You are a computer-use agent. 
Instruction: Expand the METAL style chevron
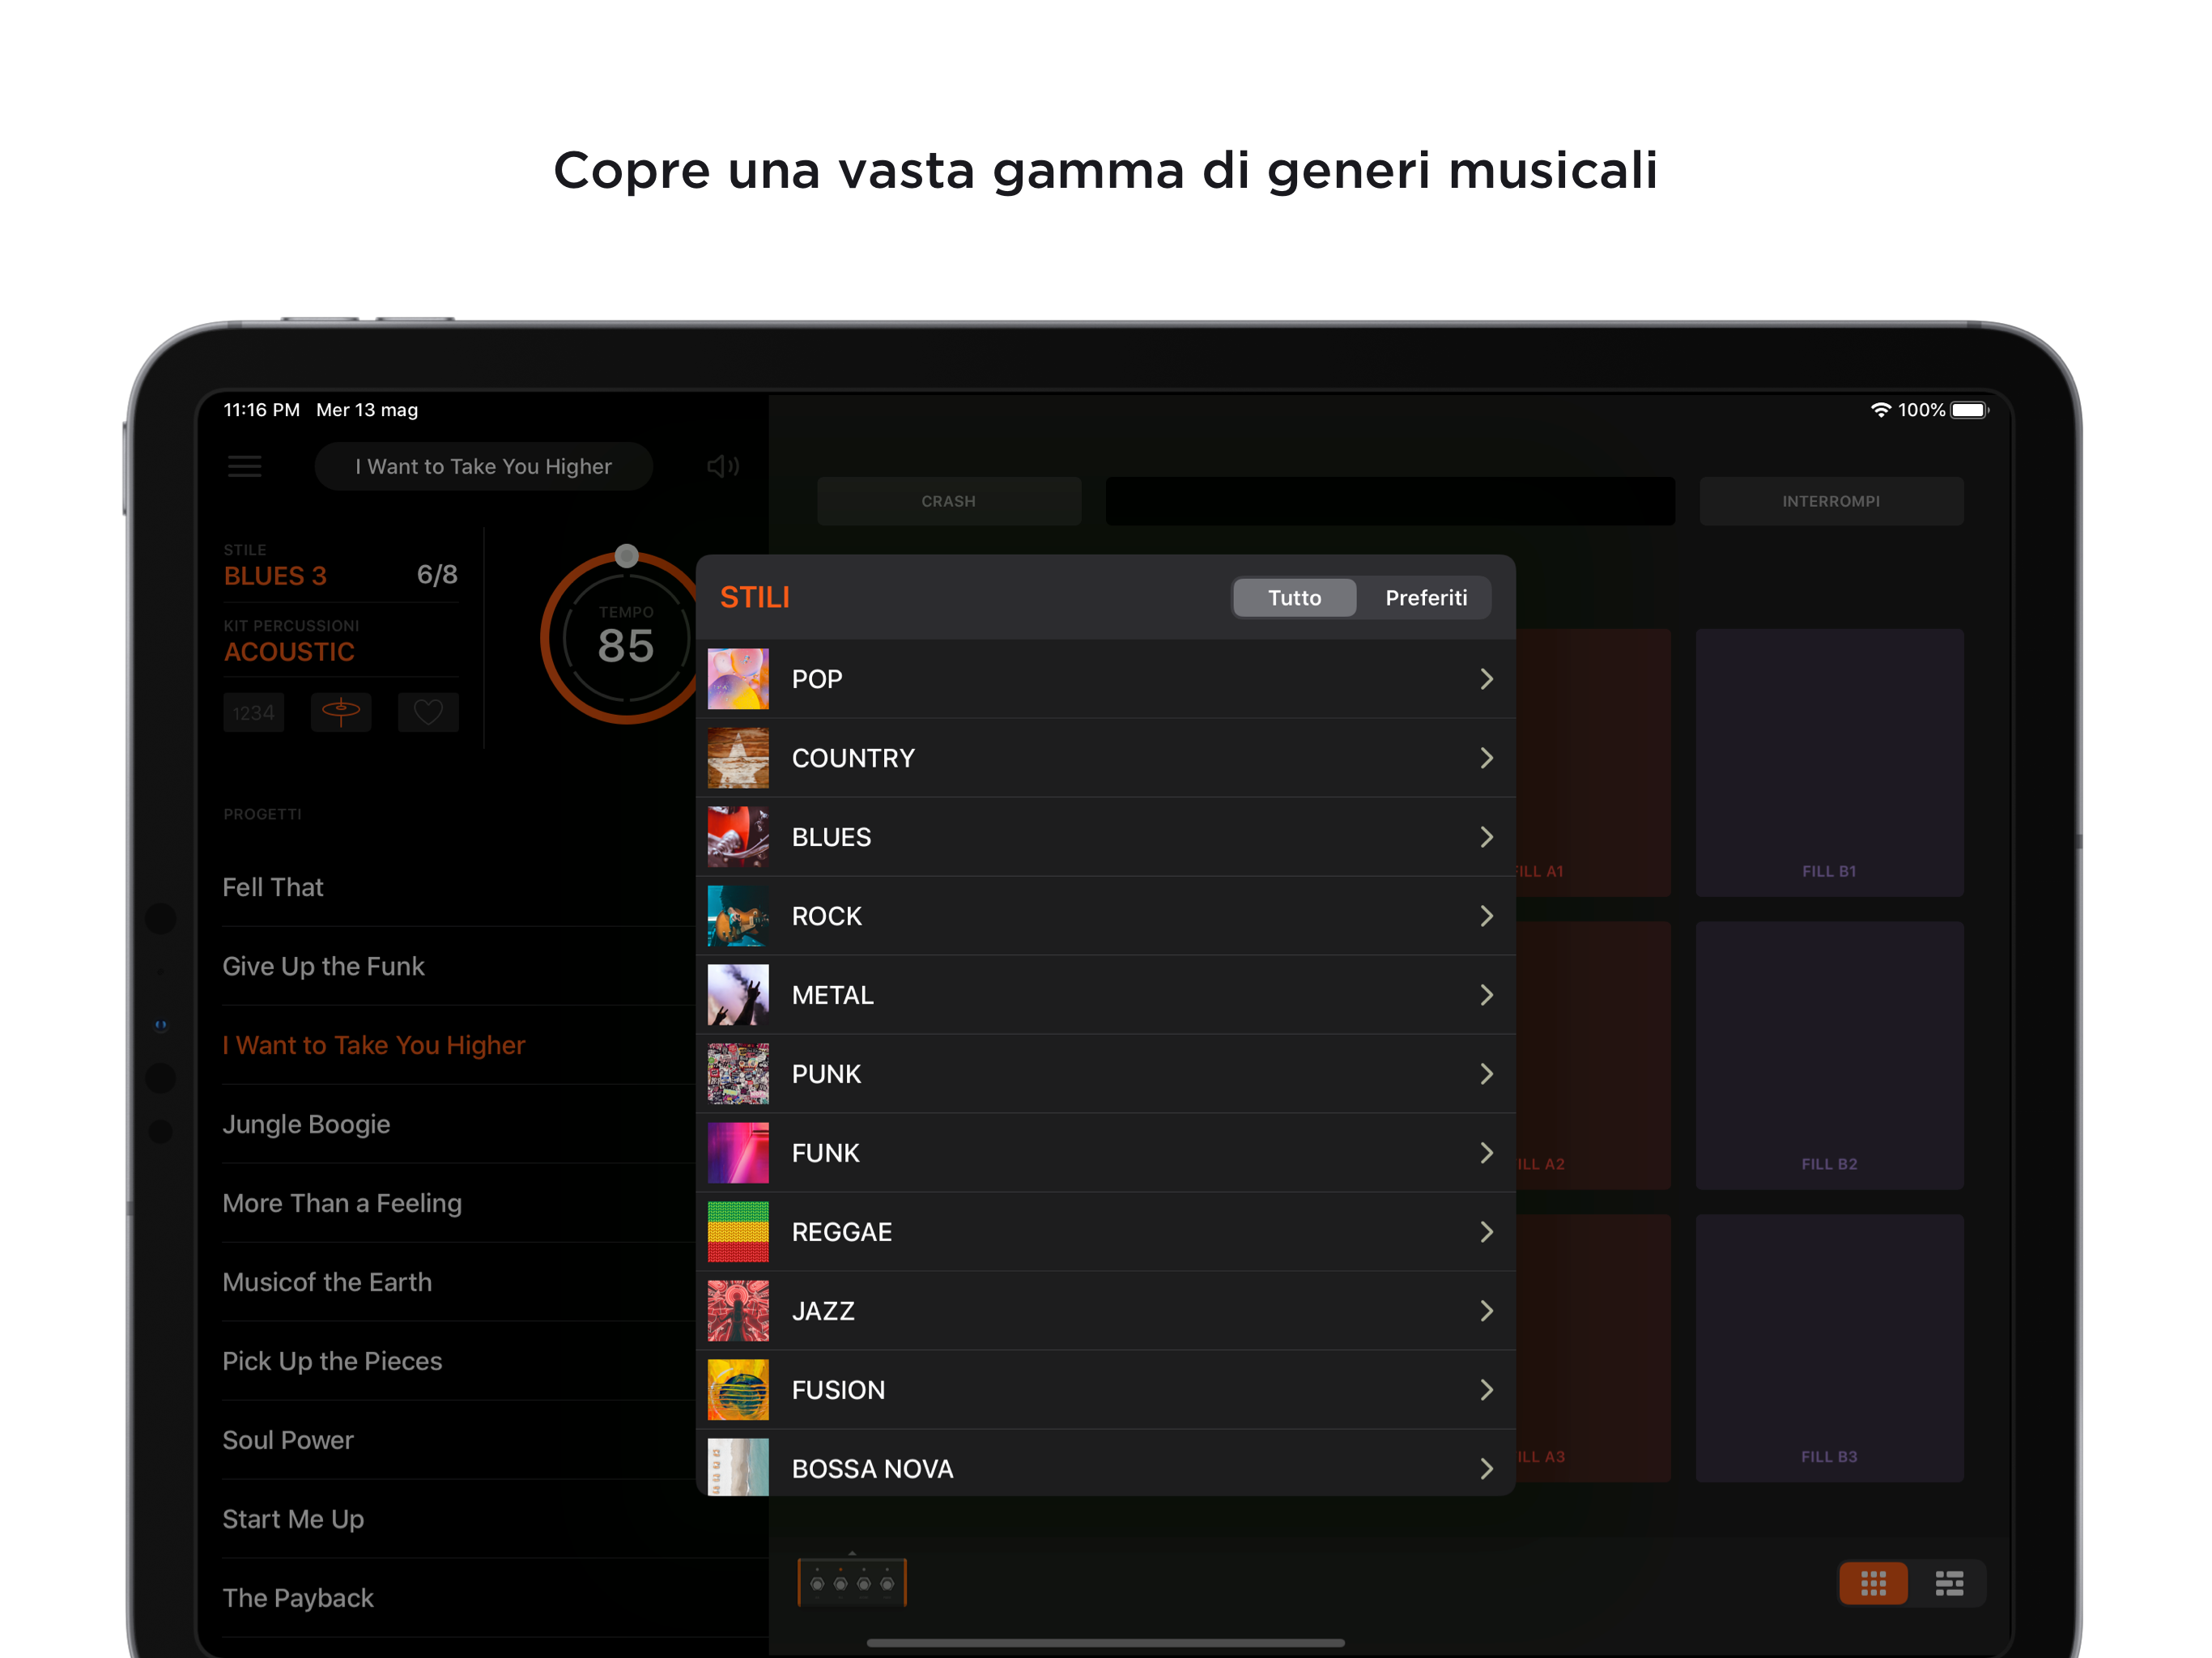[x=1486, y=995]
